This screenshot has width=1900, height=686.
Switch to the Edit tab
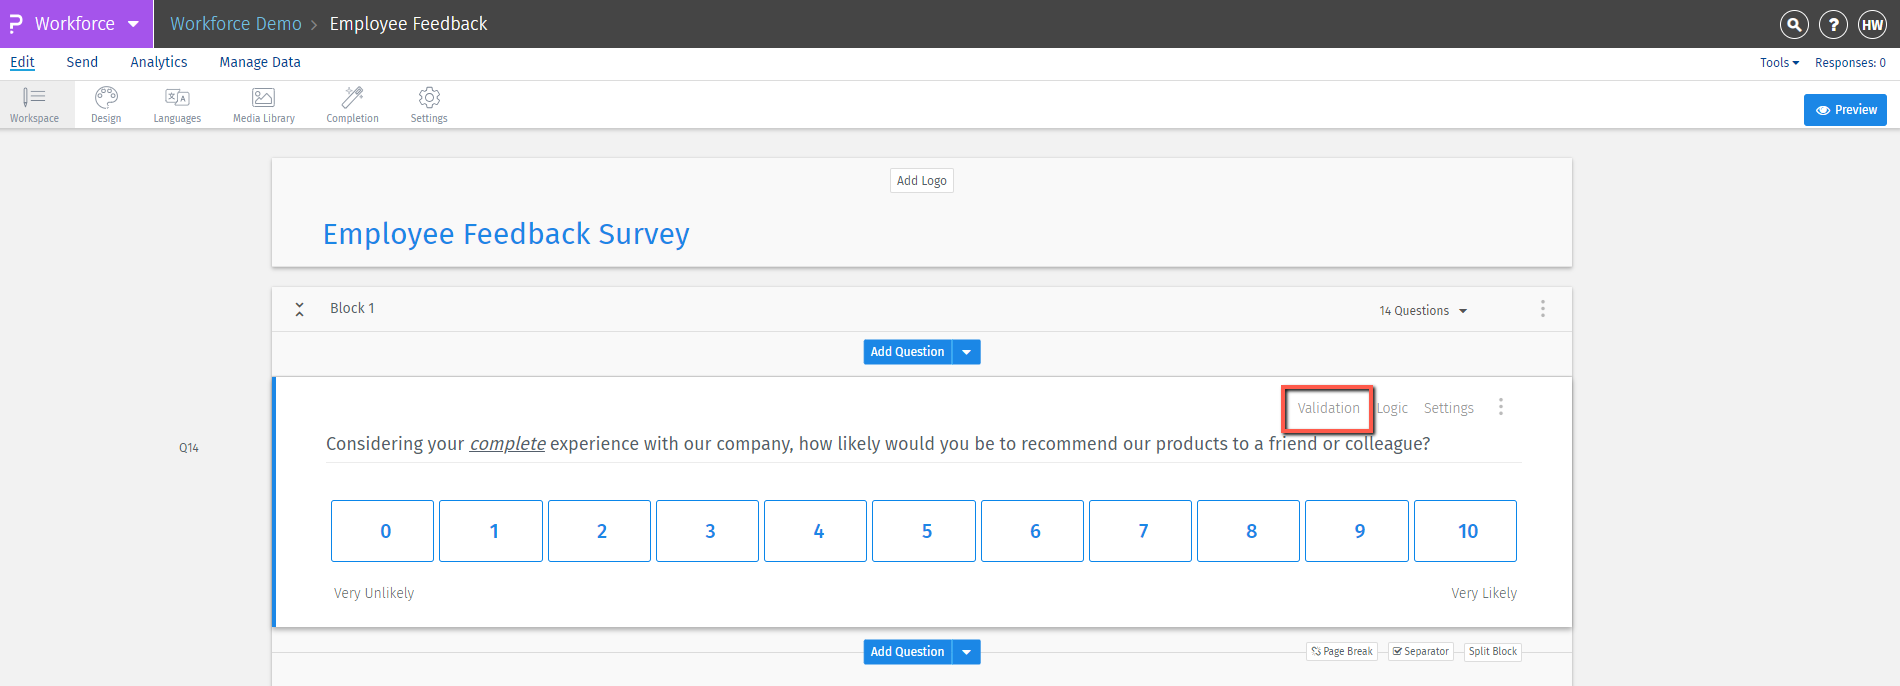(22, 62)
